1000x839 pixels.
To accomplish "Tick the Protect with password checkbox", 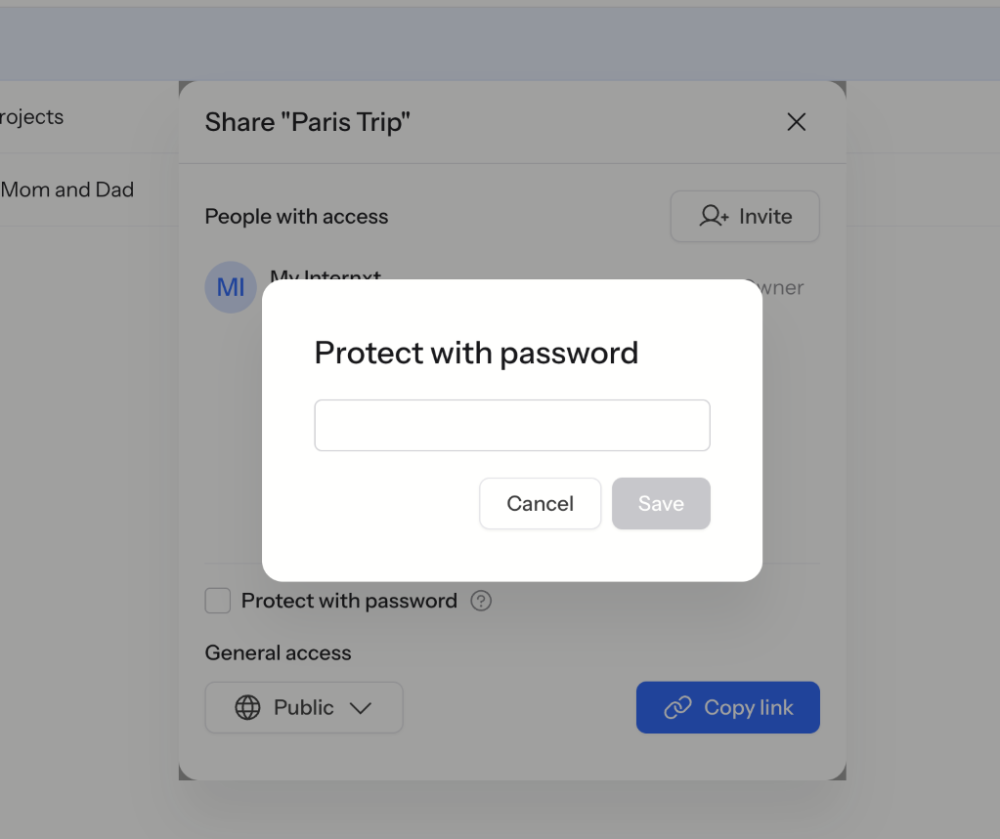I will pyautogui.click(x=217, y=601).
